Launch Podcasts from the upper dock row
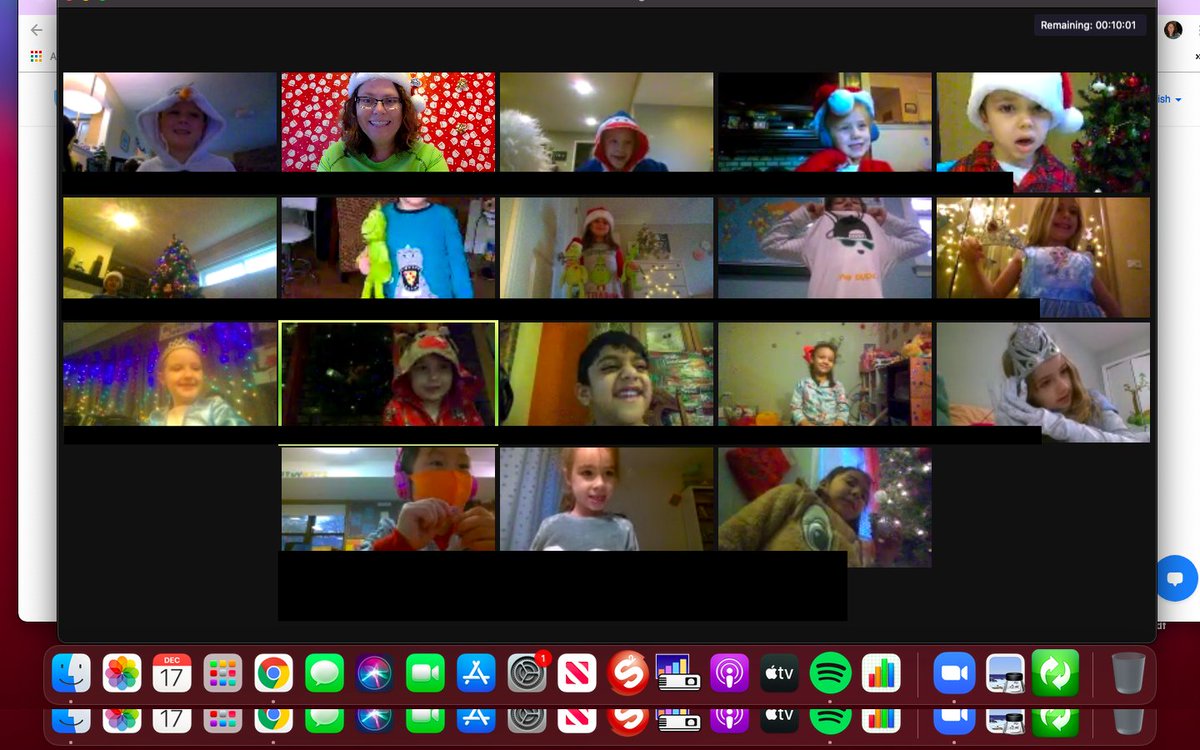 point(729,673)
